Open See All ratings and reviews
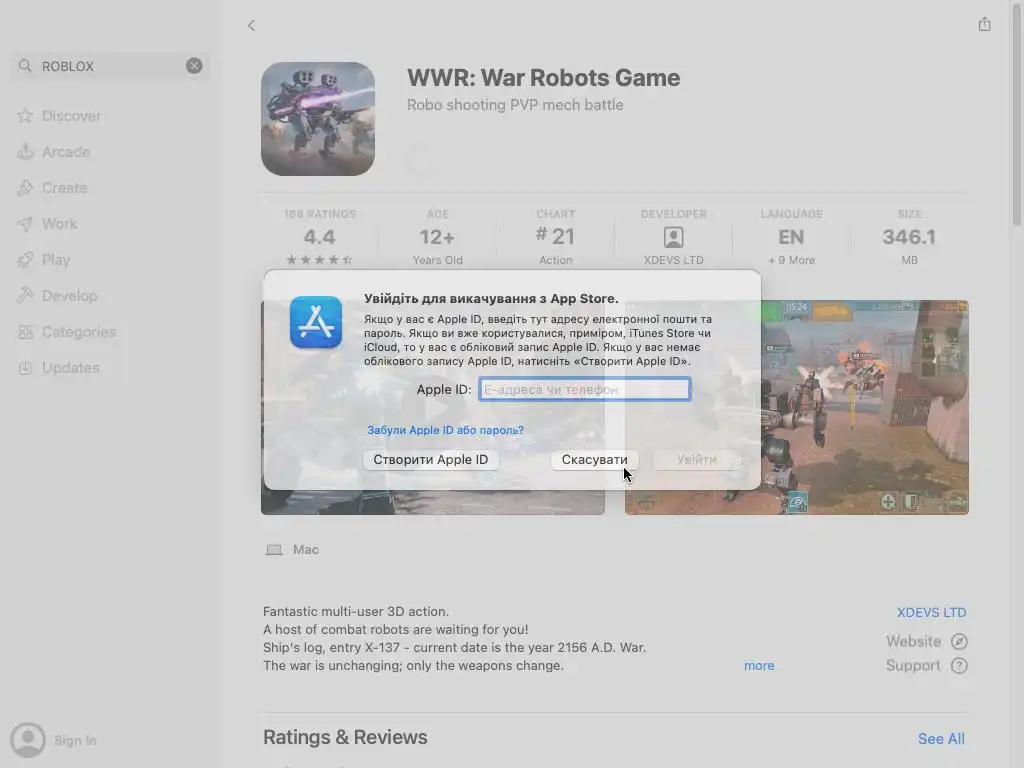This screenshot has height=768, width=1024. pyautogui.click(x=941, y=739)
